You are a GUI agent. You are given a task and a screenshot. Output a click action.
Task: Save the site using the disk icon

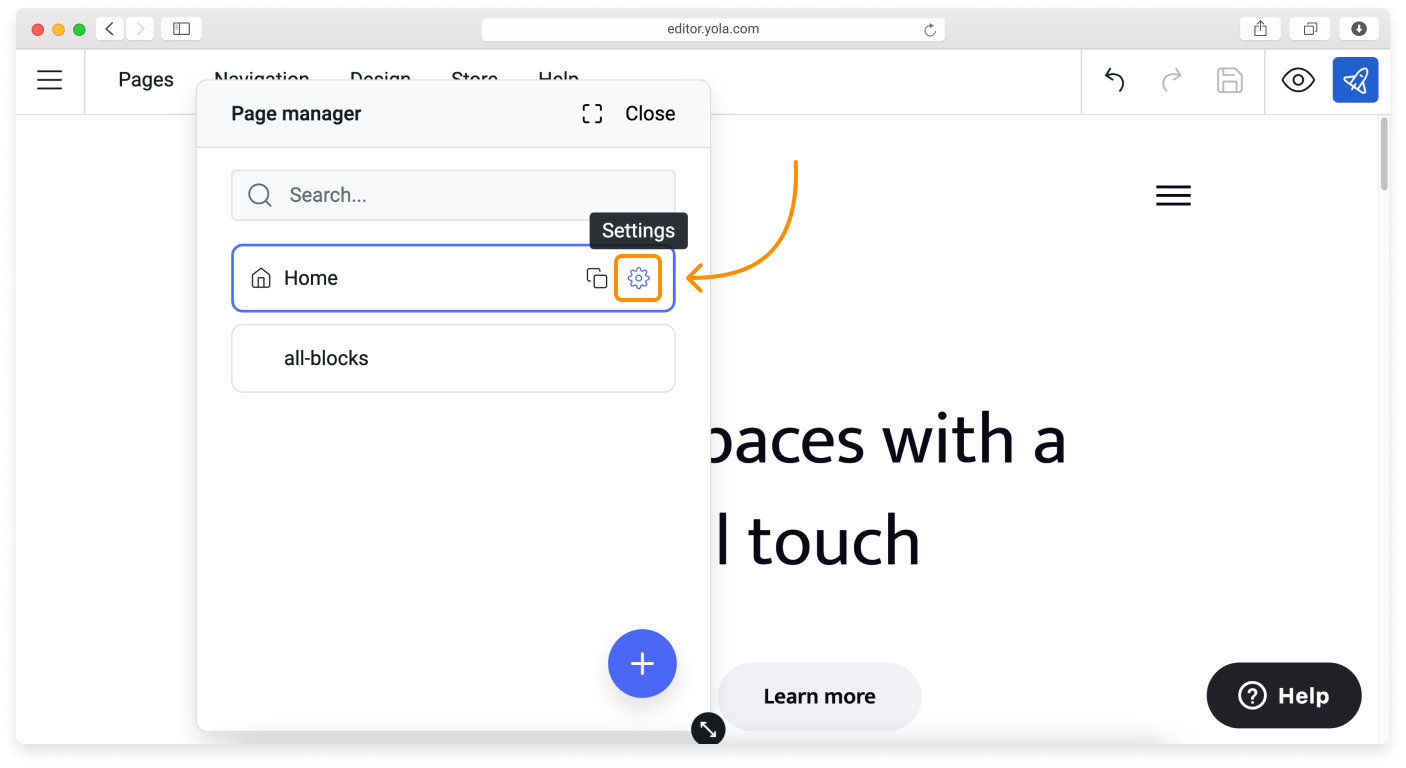coord(1230,80)
